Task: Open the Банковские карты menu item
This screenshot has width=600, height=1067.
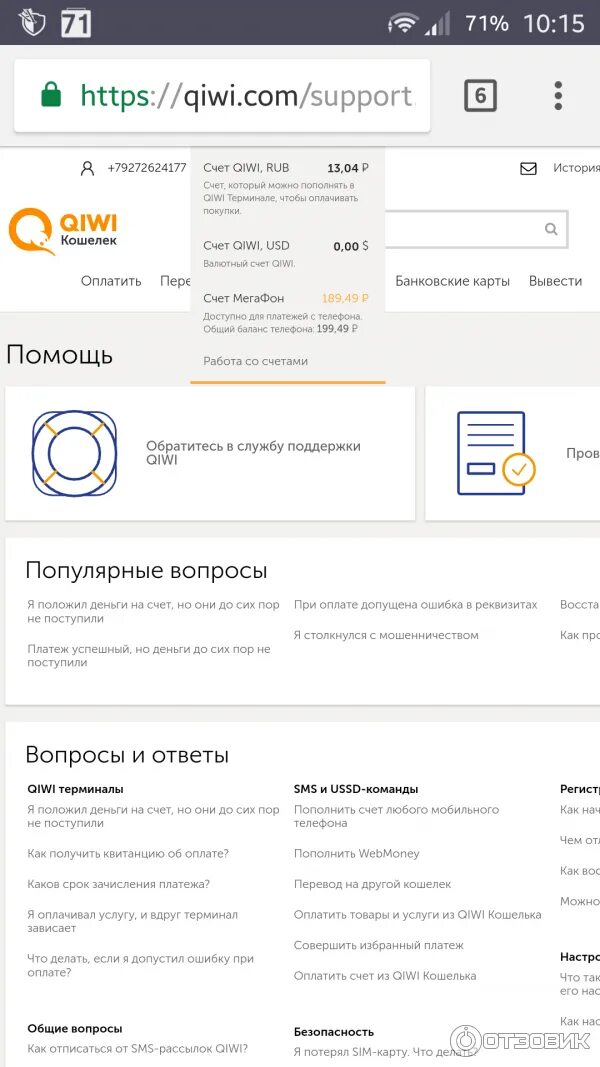Action: [452, 281]
